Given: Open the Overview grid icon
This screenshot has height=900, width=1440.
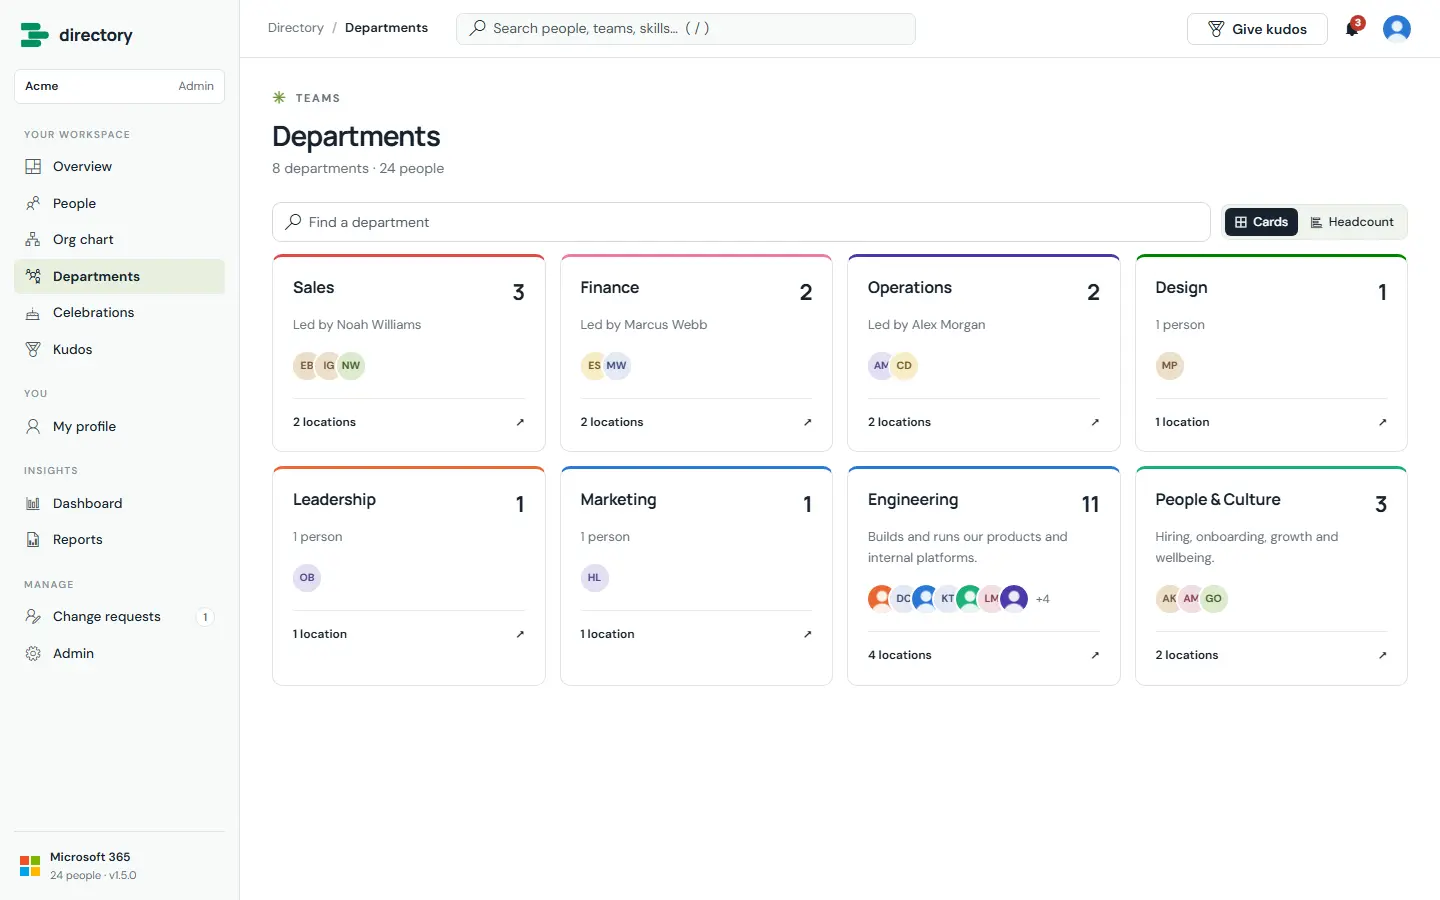Looking at the screenshot, I should click(33, 167).
